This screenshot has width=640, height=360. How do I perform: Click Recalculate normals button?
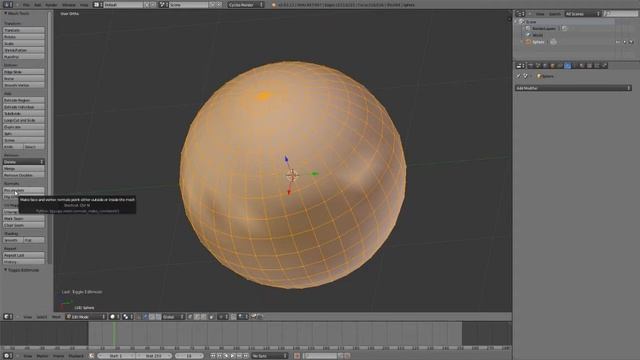tap(24, 190)
